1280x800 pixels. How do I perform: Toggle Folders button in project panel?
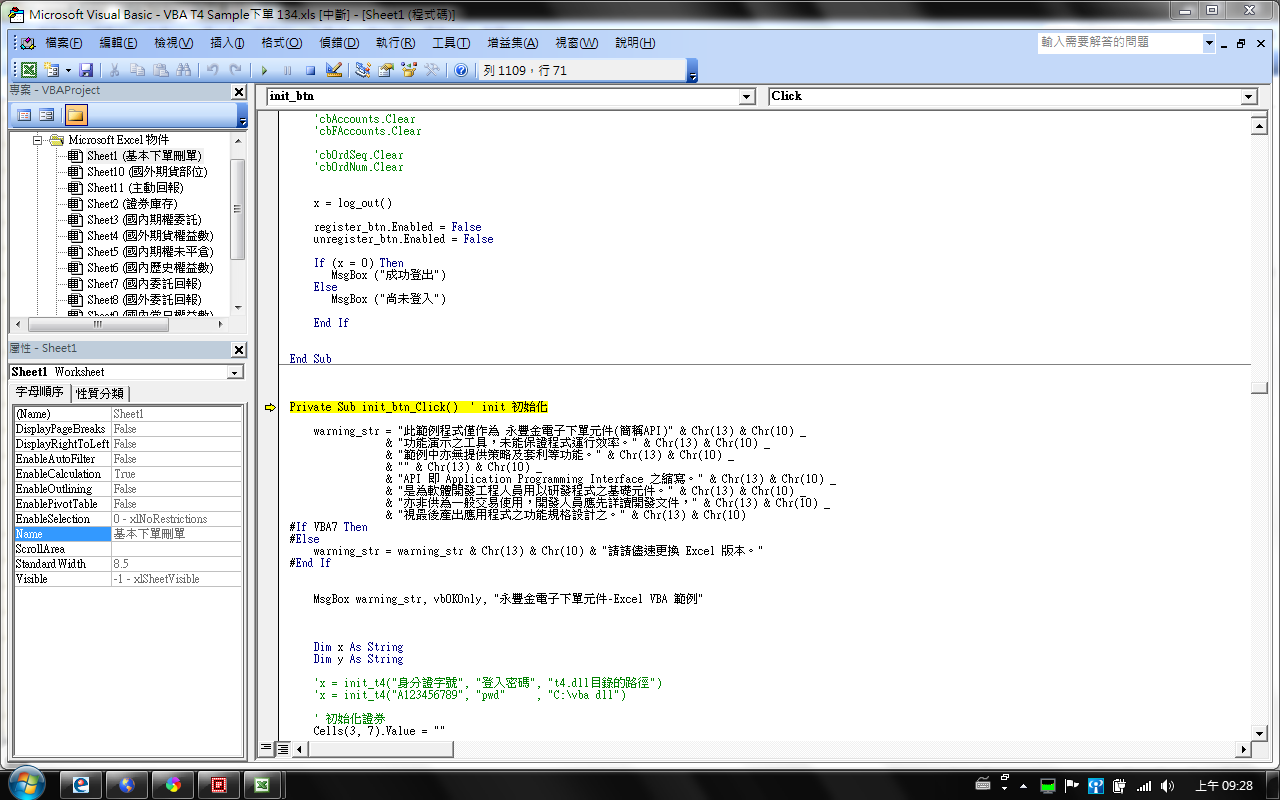(x=76, y=115)
